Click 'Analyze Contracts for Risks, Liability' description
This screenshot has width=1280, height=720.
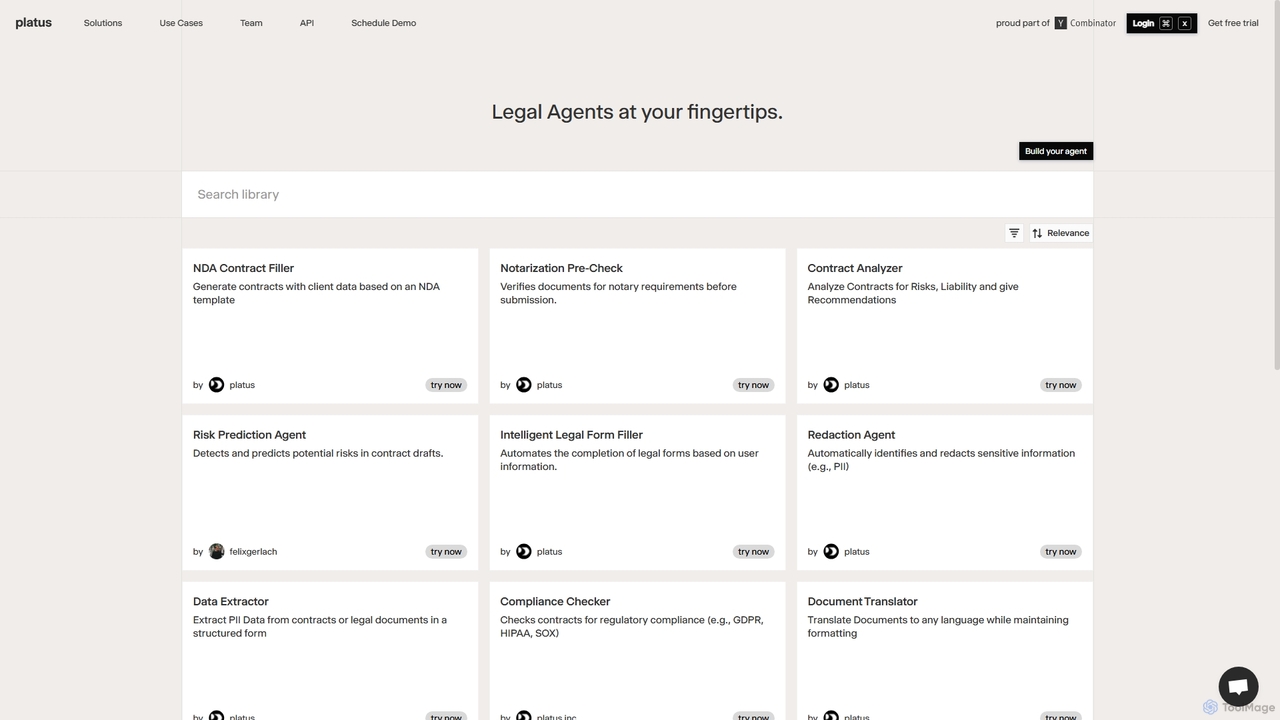coord(913,293)
